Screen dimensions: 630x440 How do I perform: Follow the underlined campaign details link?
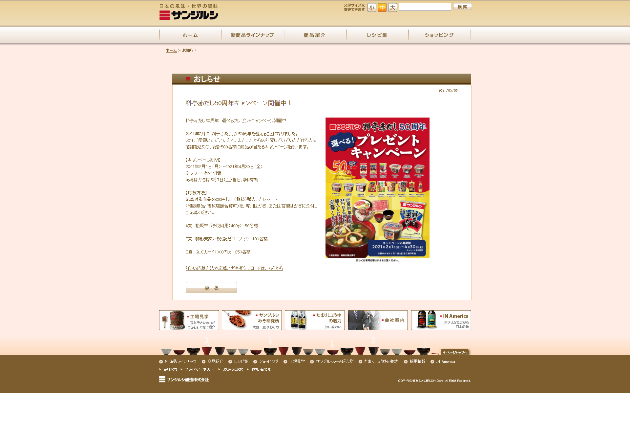[233, 268]
